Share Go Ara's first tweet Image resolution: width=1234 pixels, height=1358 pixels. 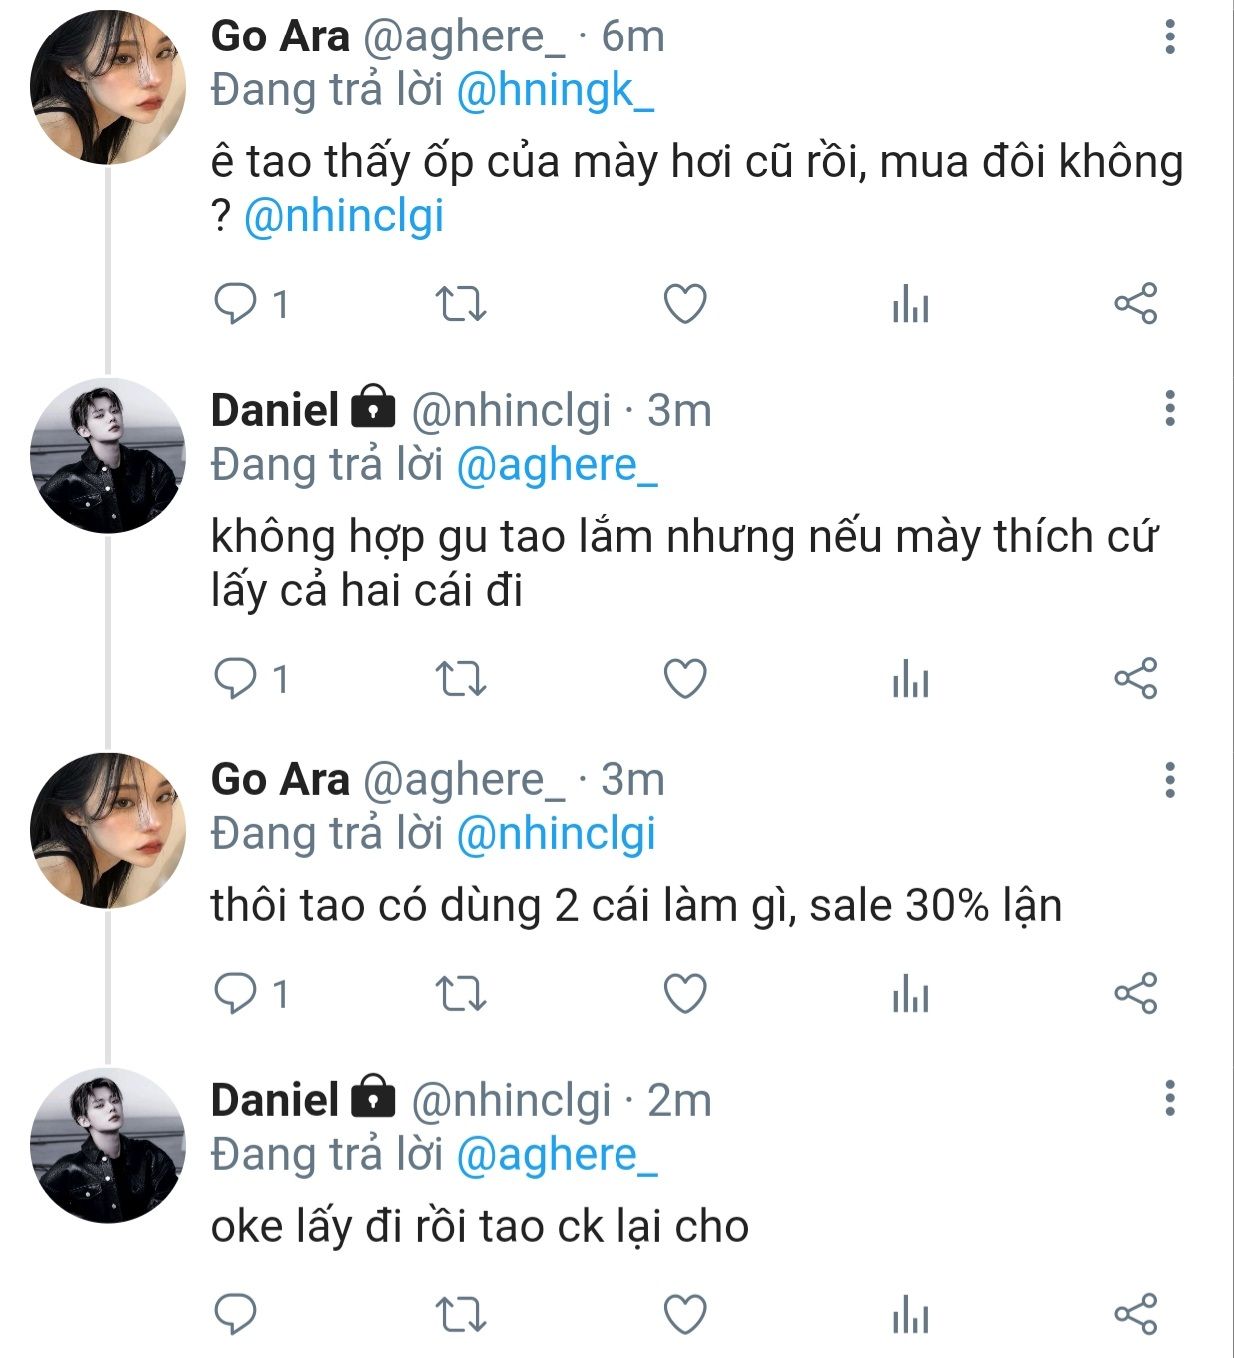[1135, 304]
